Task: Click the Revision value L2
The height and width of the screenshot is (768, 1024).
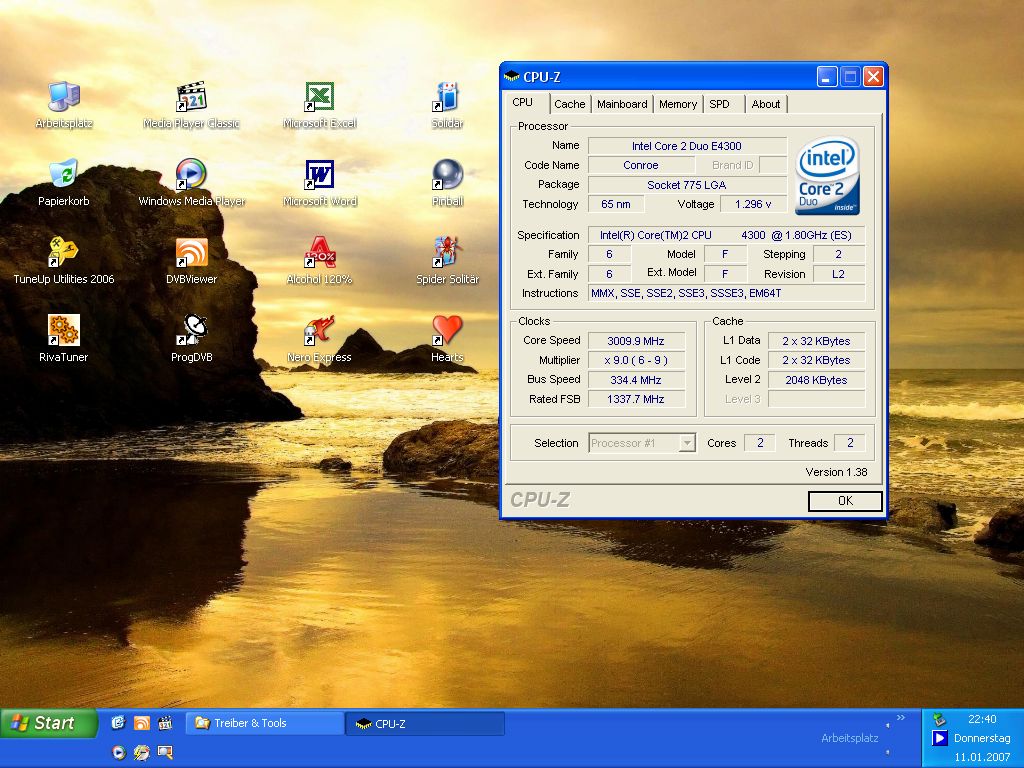Action: [x=839, y=274]
